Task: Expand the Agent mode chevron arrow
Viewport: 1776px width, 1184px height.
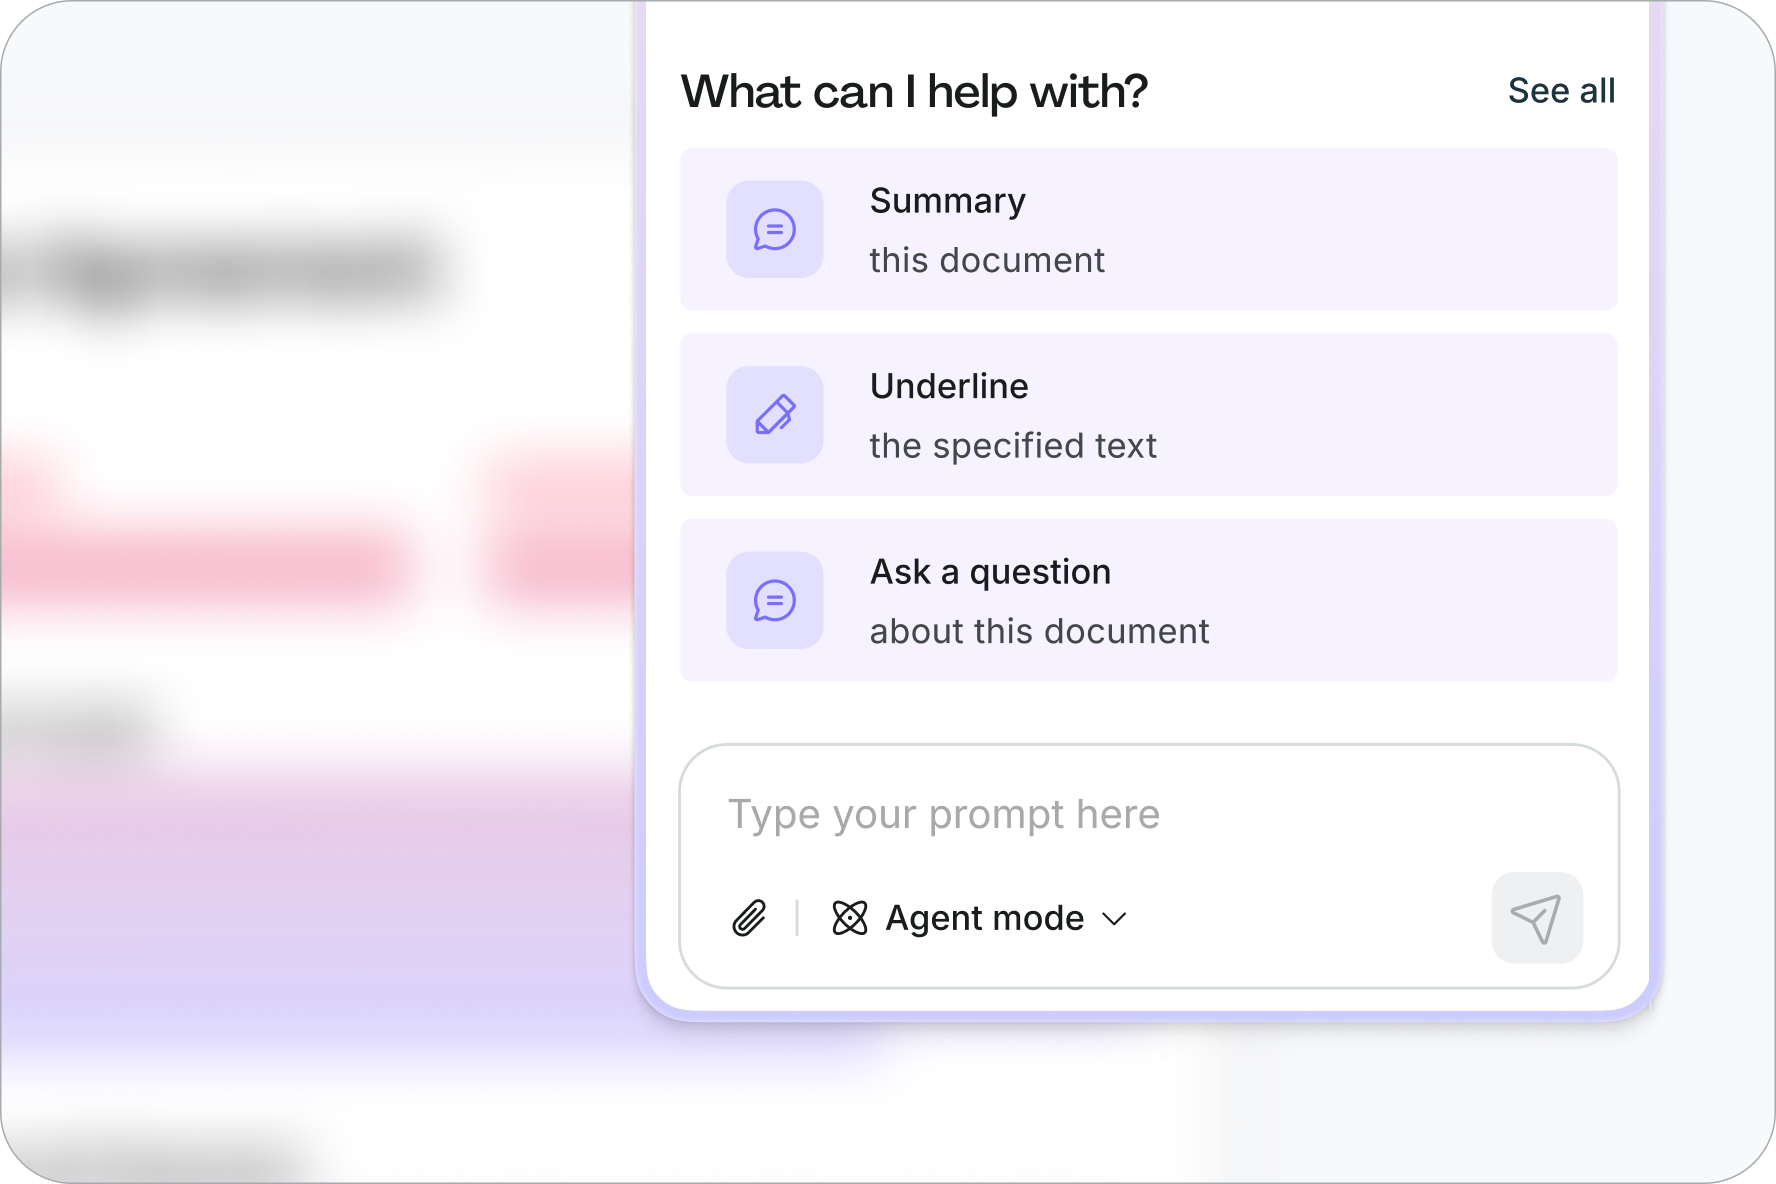Action: click(x=1114, y=919)
